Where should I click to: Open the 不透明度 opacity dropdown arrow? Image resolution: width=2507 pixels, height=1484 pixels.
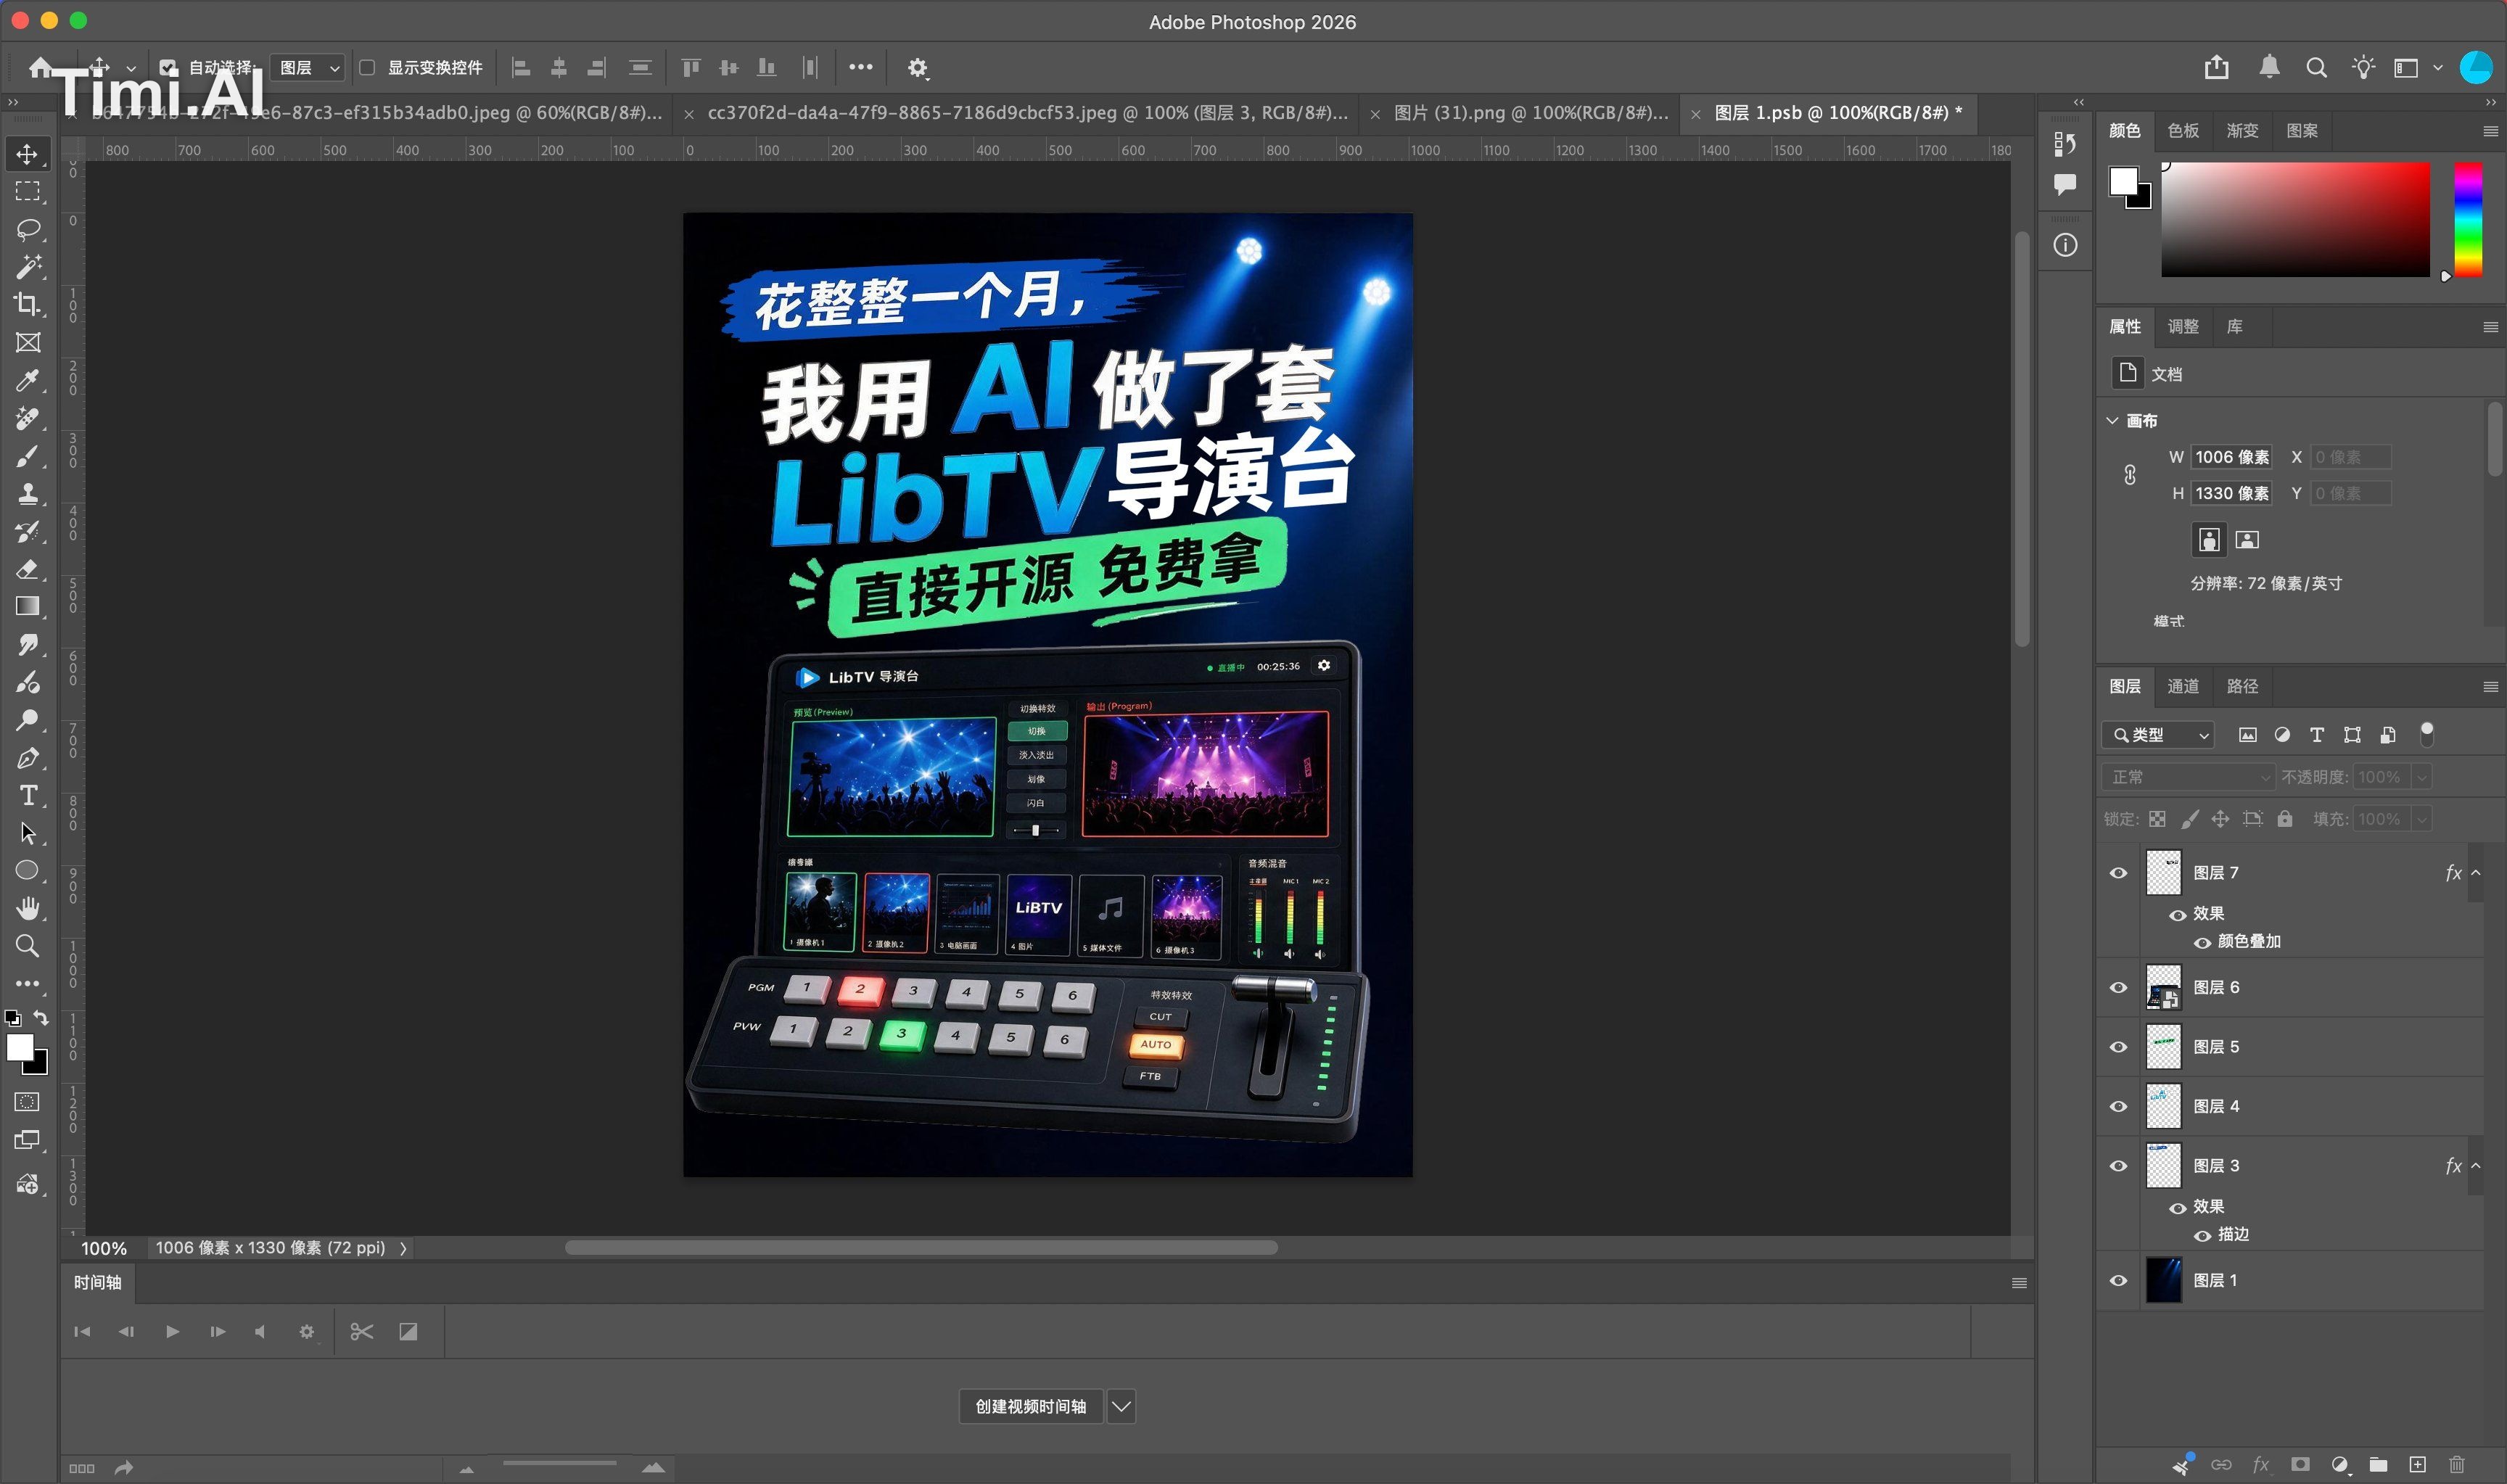coord(2422,777)
